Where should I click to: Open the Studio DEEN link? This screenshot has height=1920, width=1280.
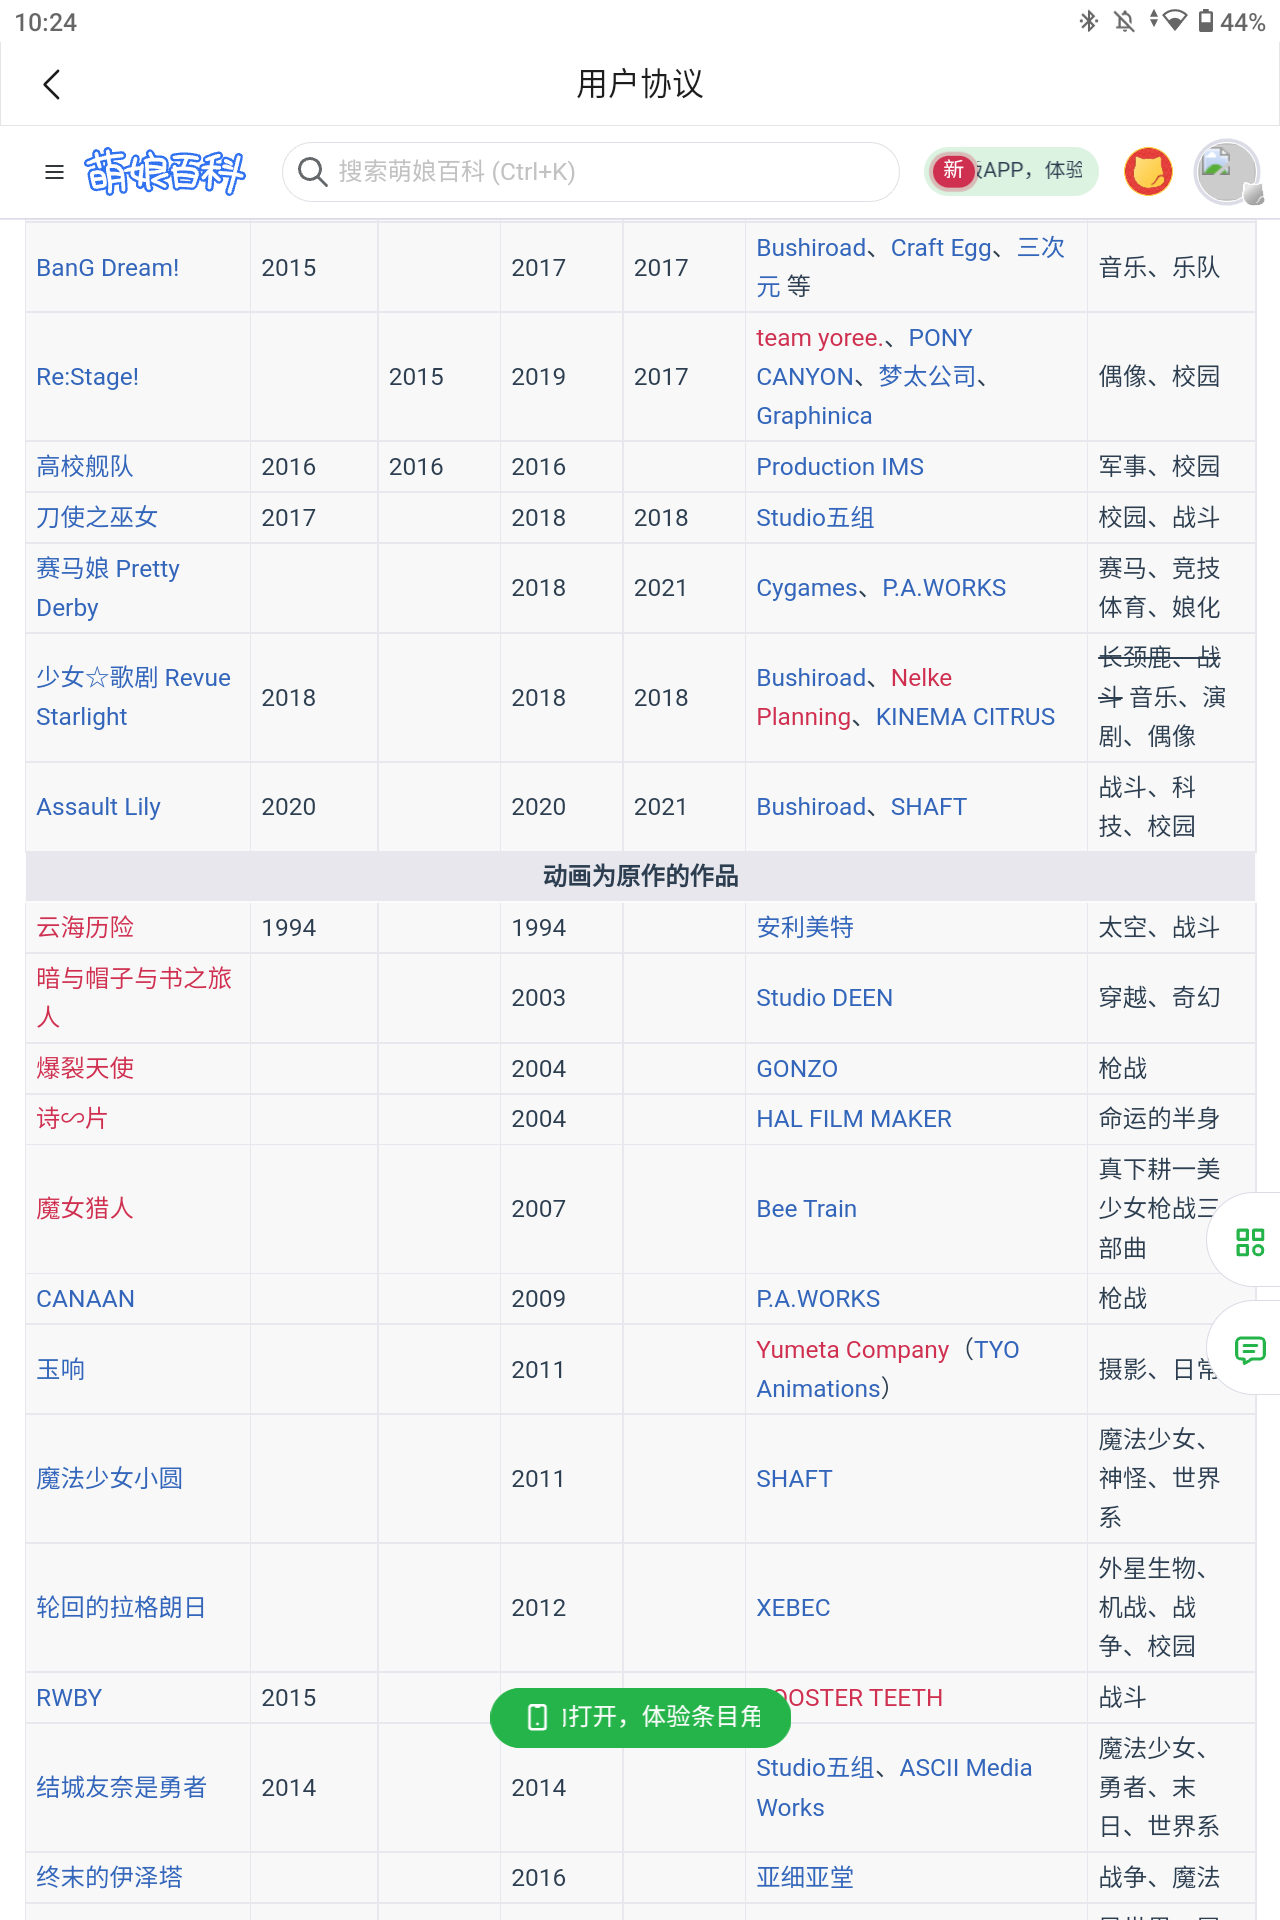(x=825, y=998)
